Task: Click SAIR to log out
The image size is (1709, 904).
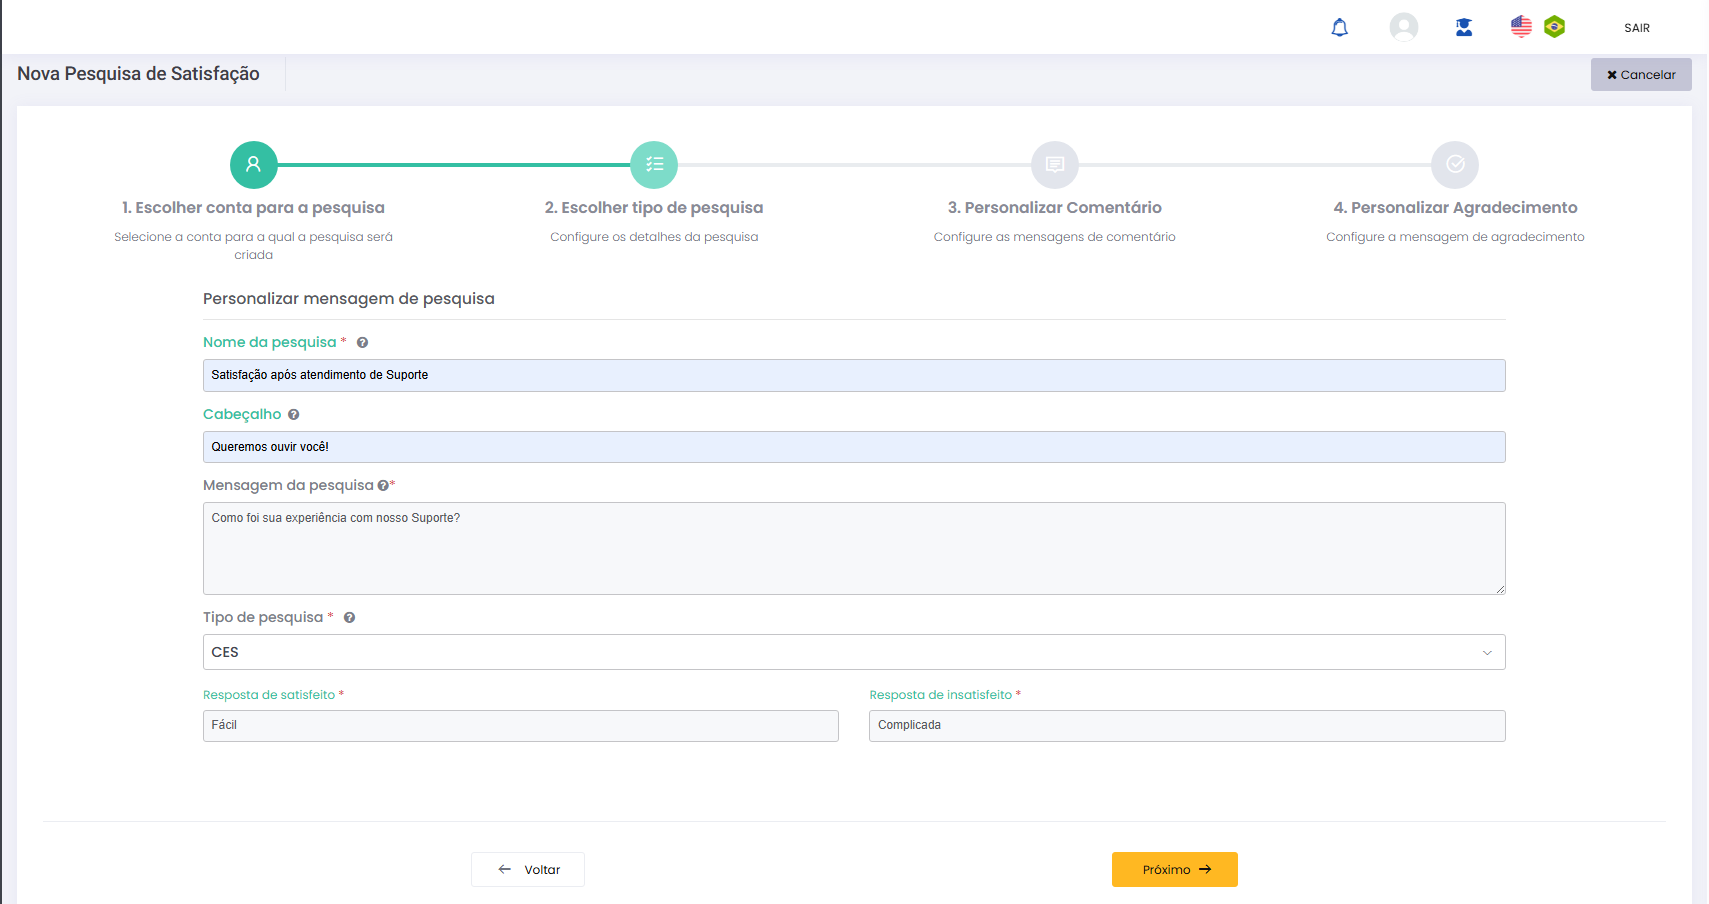Action: (x=1636, y=28)
